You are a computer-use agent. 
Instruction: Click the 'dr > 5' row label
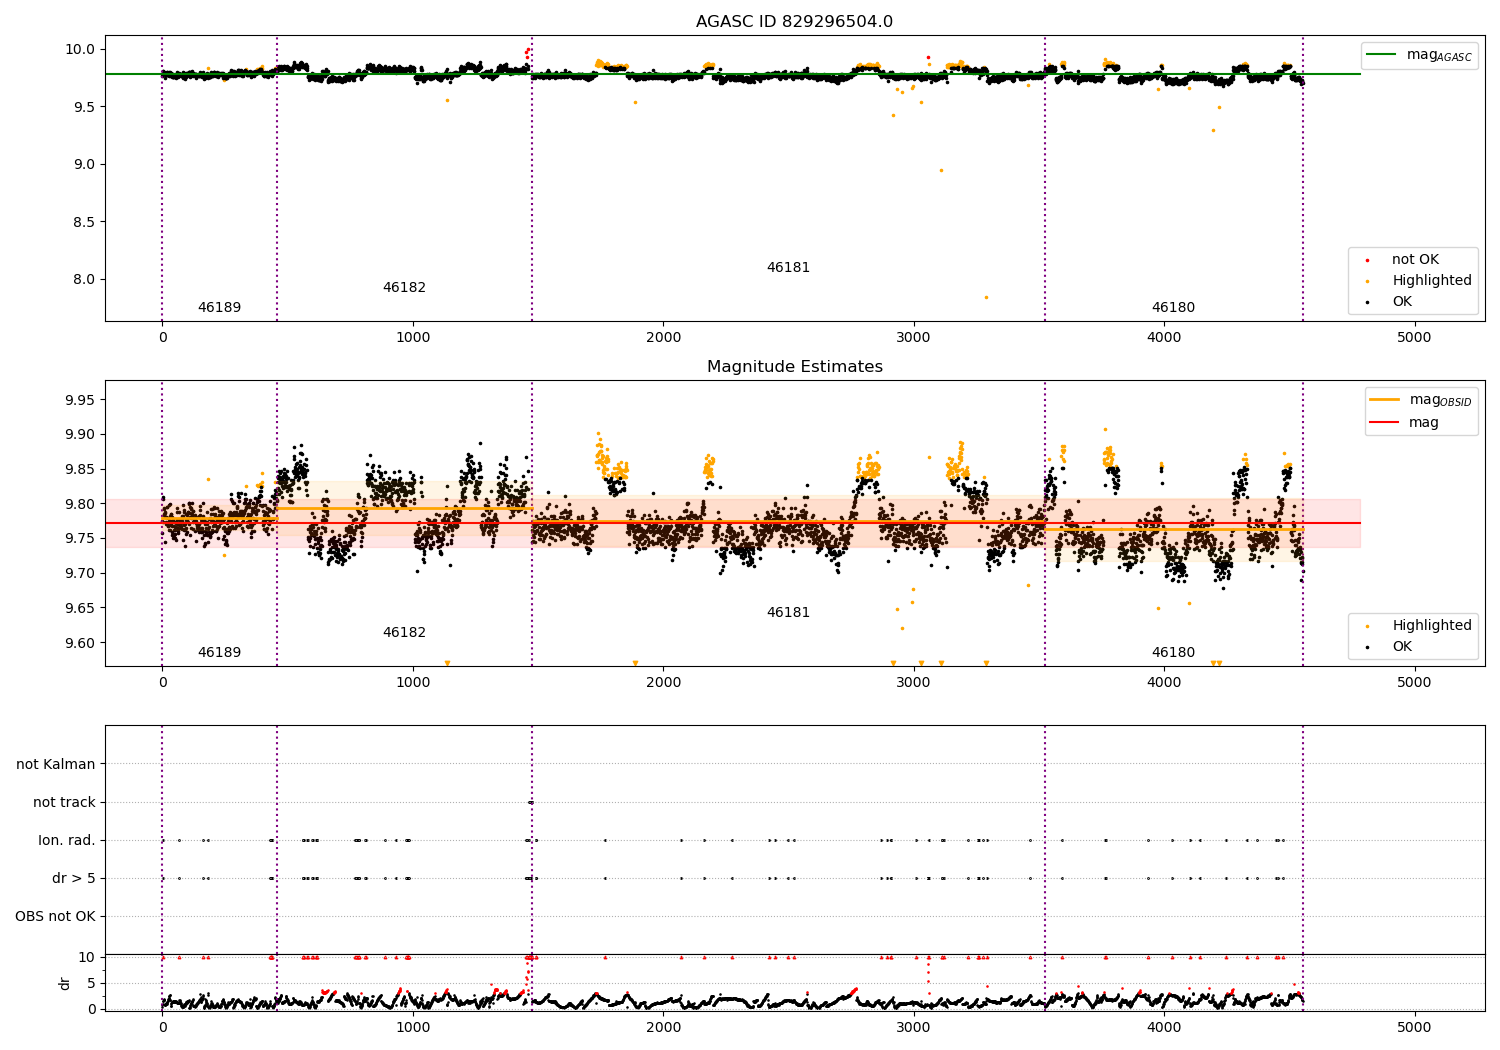(x=74, y=878)
